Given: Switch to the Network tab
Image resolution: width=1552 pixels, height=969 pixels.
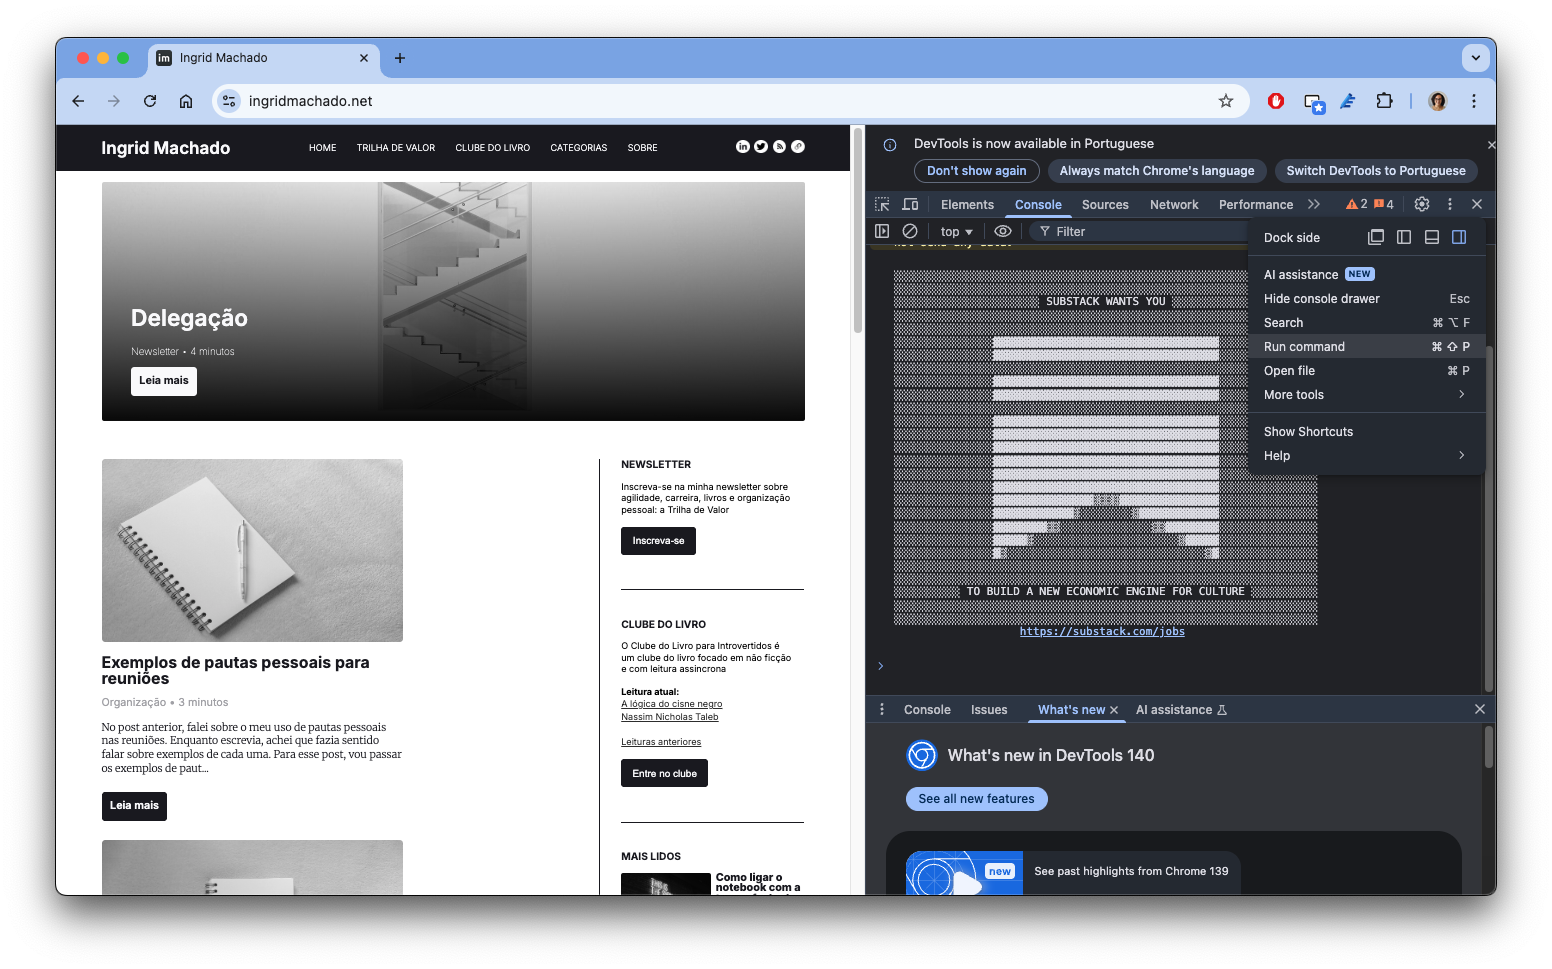Looking at the screenshot, I should coord(1174,204).
